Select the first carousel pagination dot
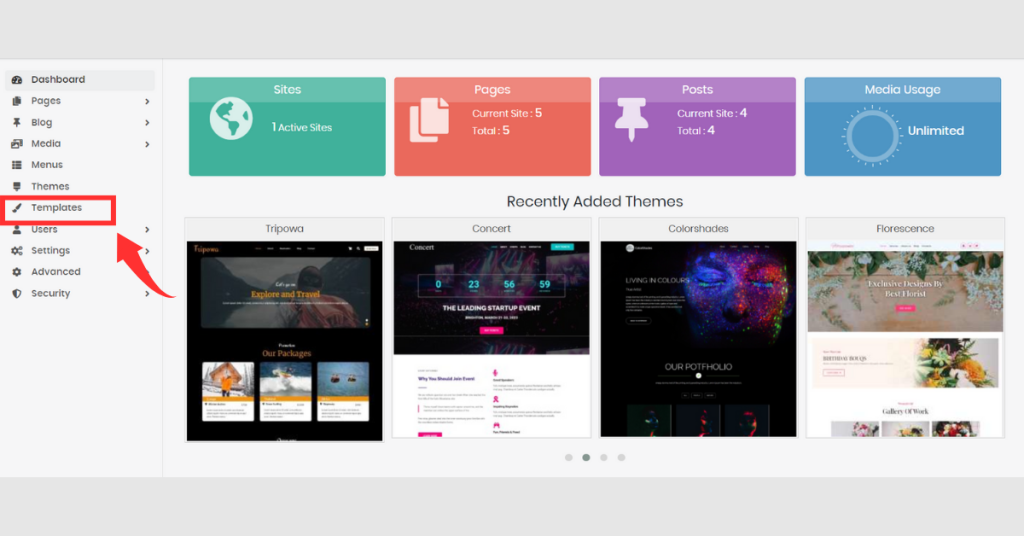The image size is (1024, 536). coord(569,458)
